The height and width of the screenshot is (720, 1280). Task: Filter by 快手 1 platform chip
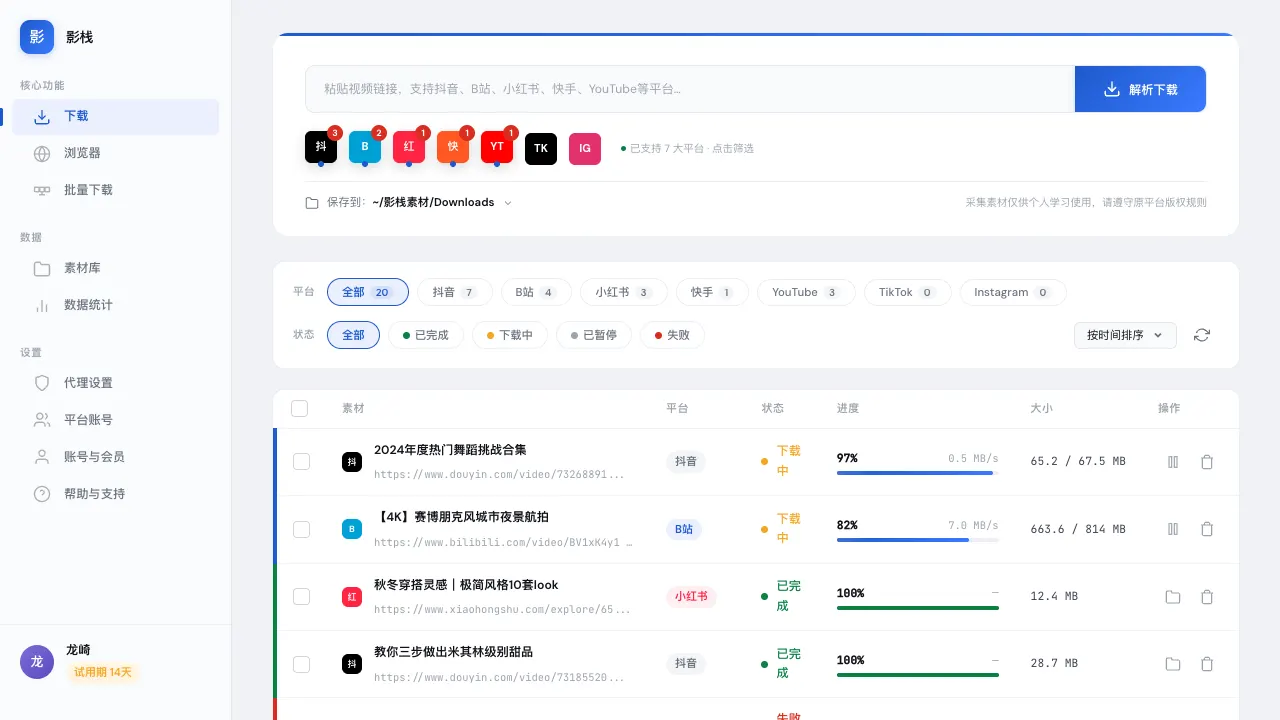(x=712, y=292)
